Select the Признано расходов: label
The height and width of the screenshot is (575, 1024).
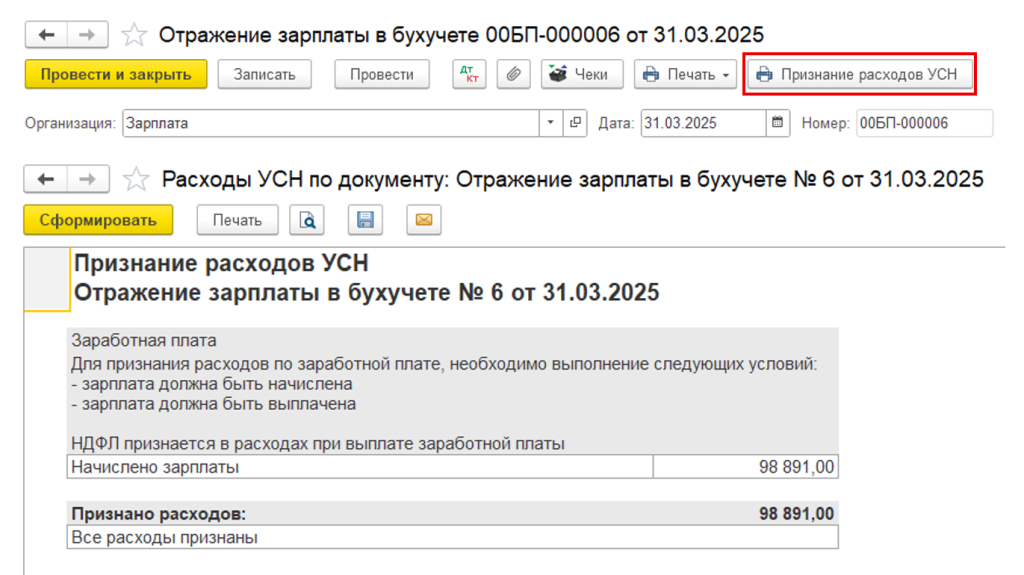[x=159, y=514]
